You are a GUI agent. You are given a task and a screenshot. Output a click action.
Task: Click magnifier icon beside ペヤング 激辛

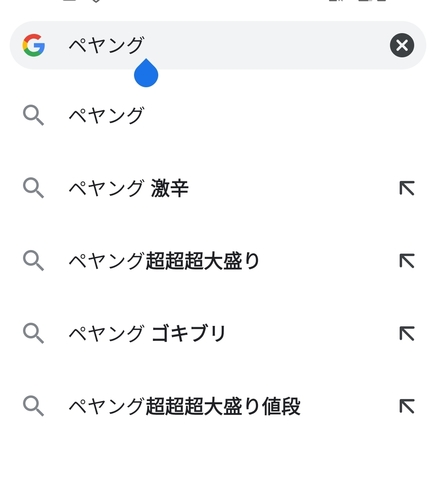(33, 188)
